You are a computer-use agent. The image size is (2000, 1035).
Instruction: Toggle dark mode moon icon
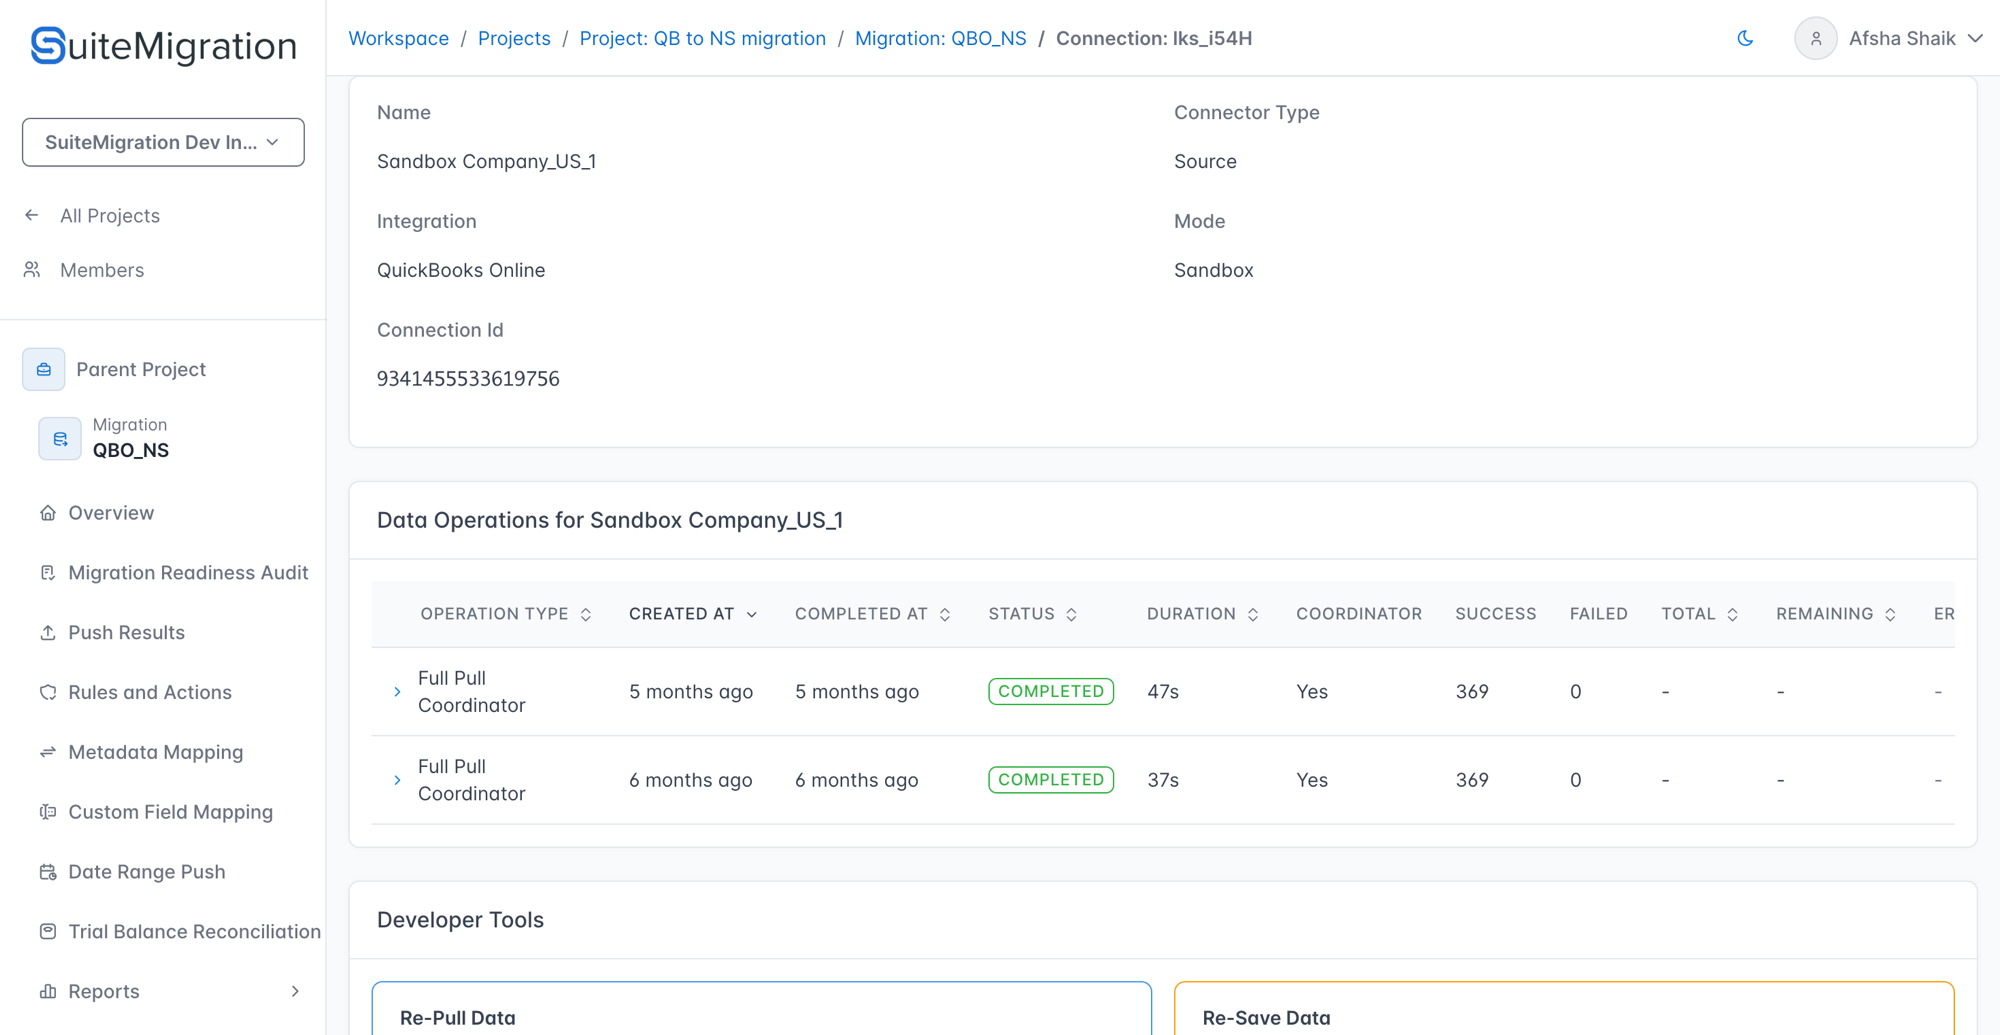click(1745, 38)
